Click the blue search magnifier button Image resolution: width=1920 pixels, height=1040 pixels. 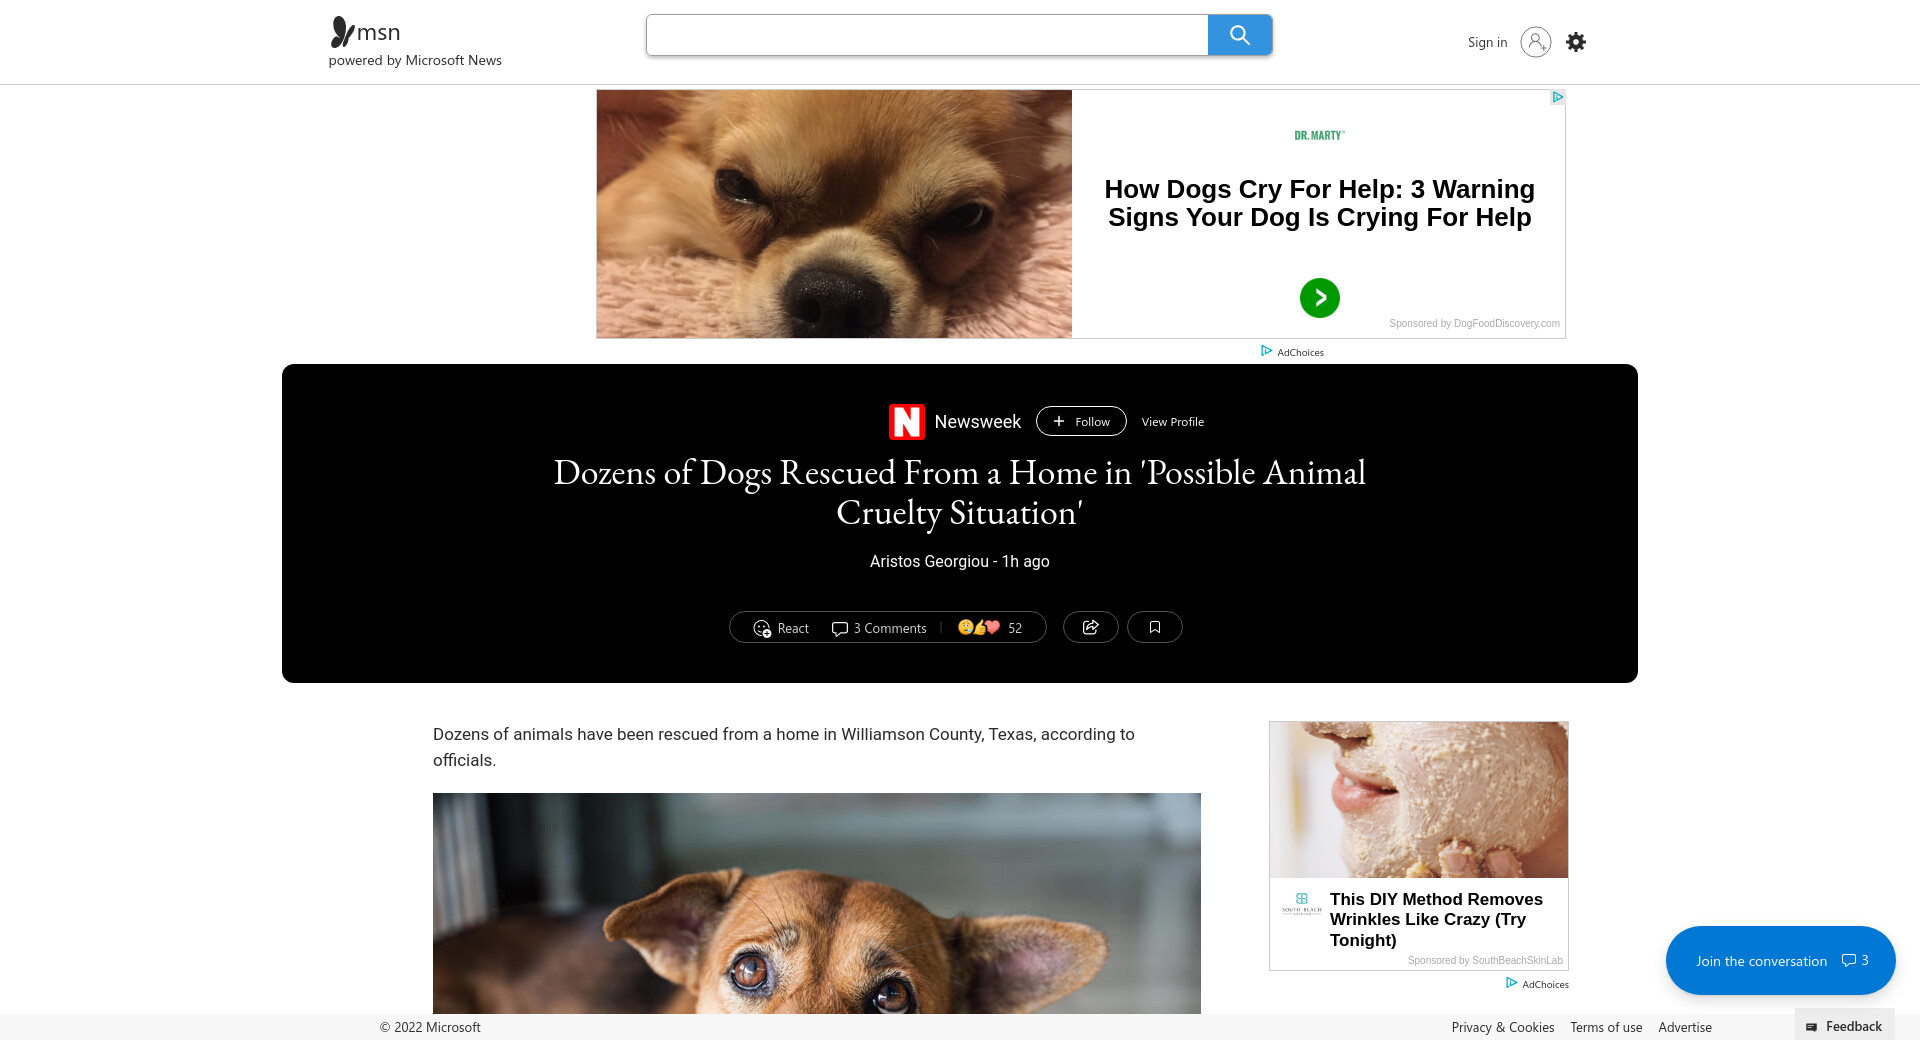(x=1239, y=35)
